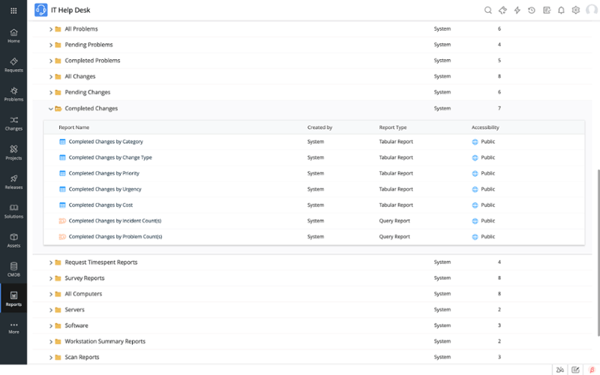Click the More ellipsis in sidebar
This screenshot has width=600, height=375.
pos(14,328)
